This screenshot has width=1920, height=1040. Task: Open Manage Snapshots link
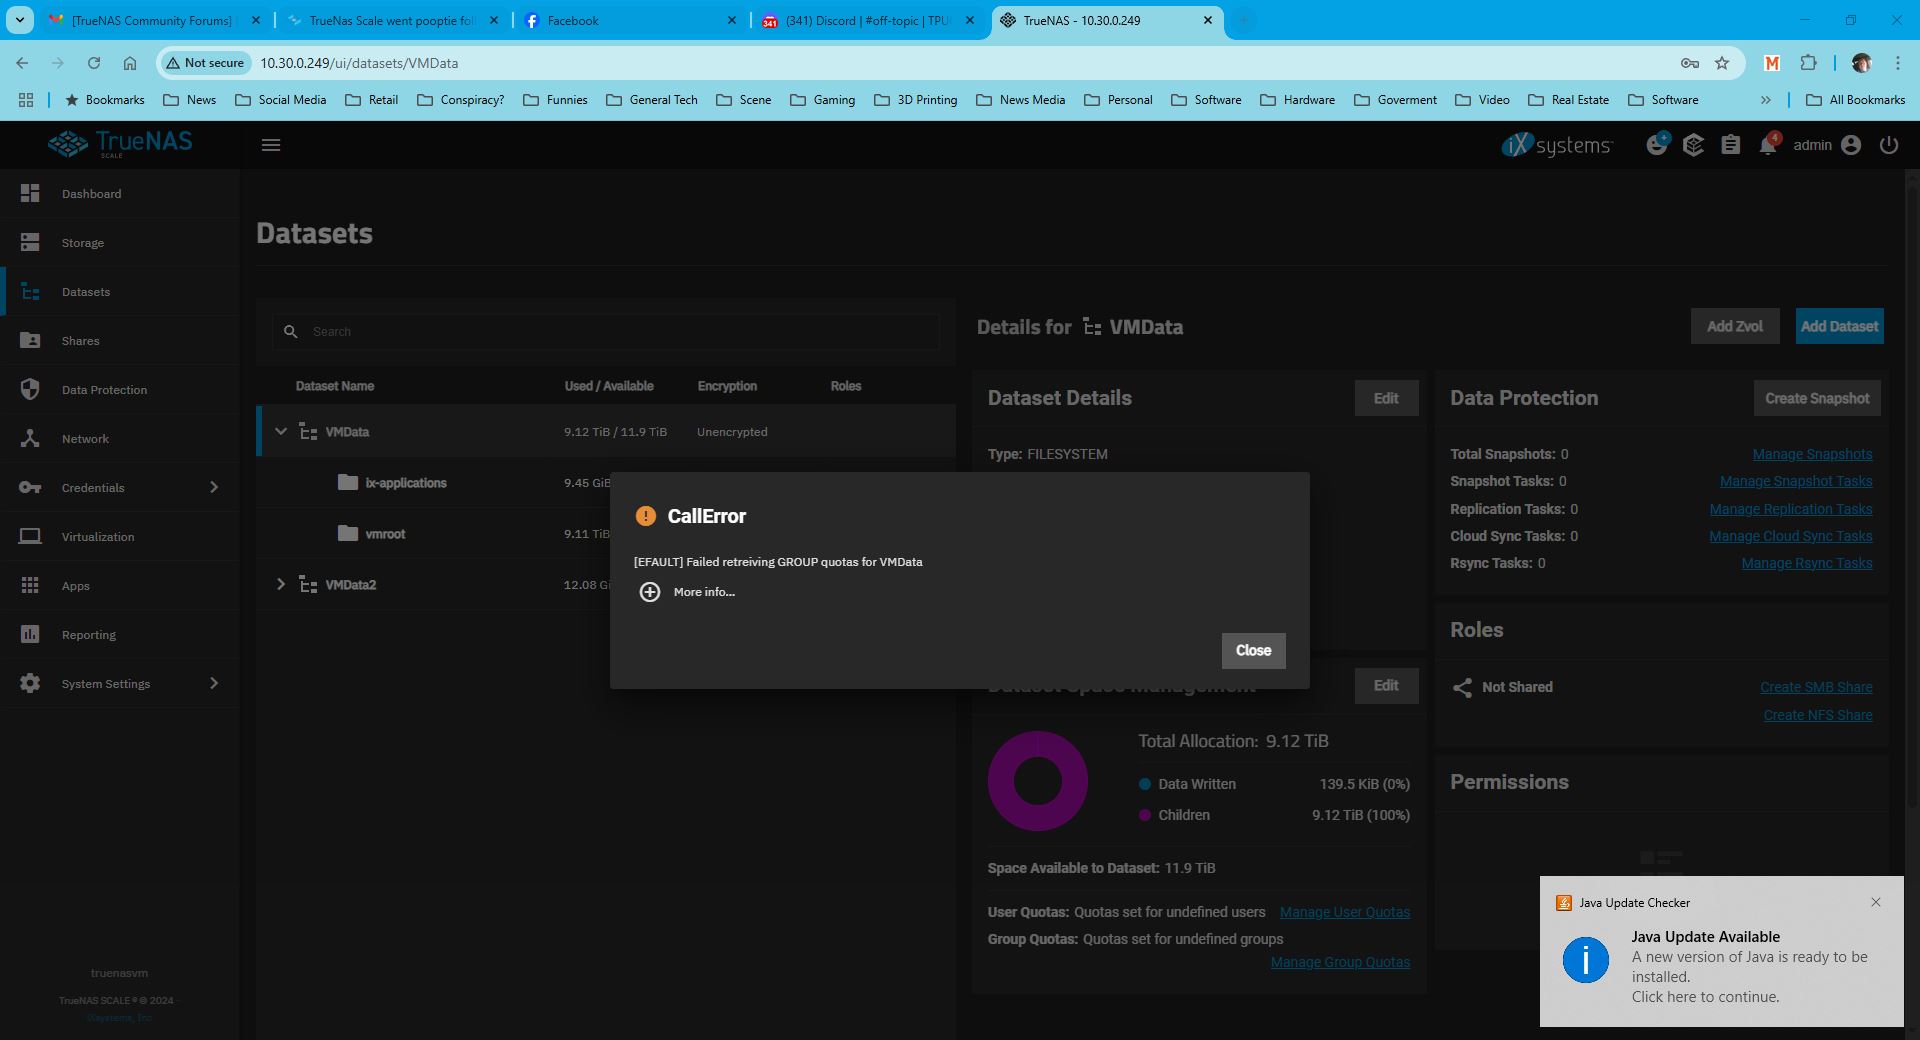click(1812, 454)
